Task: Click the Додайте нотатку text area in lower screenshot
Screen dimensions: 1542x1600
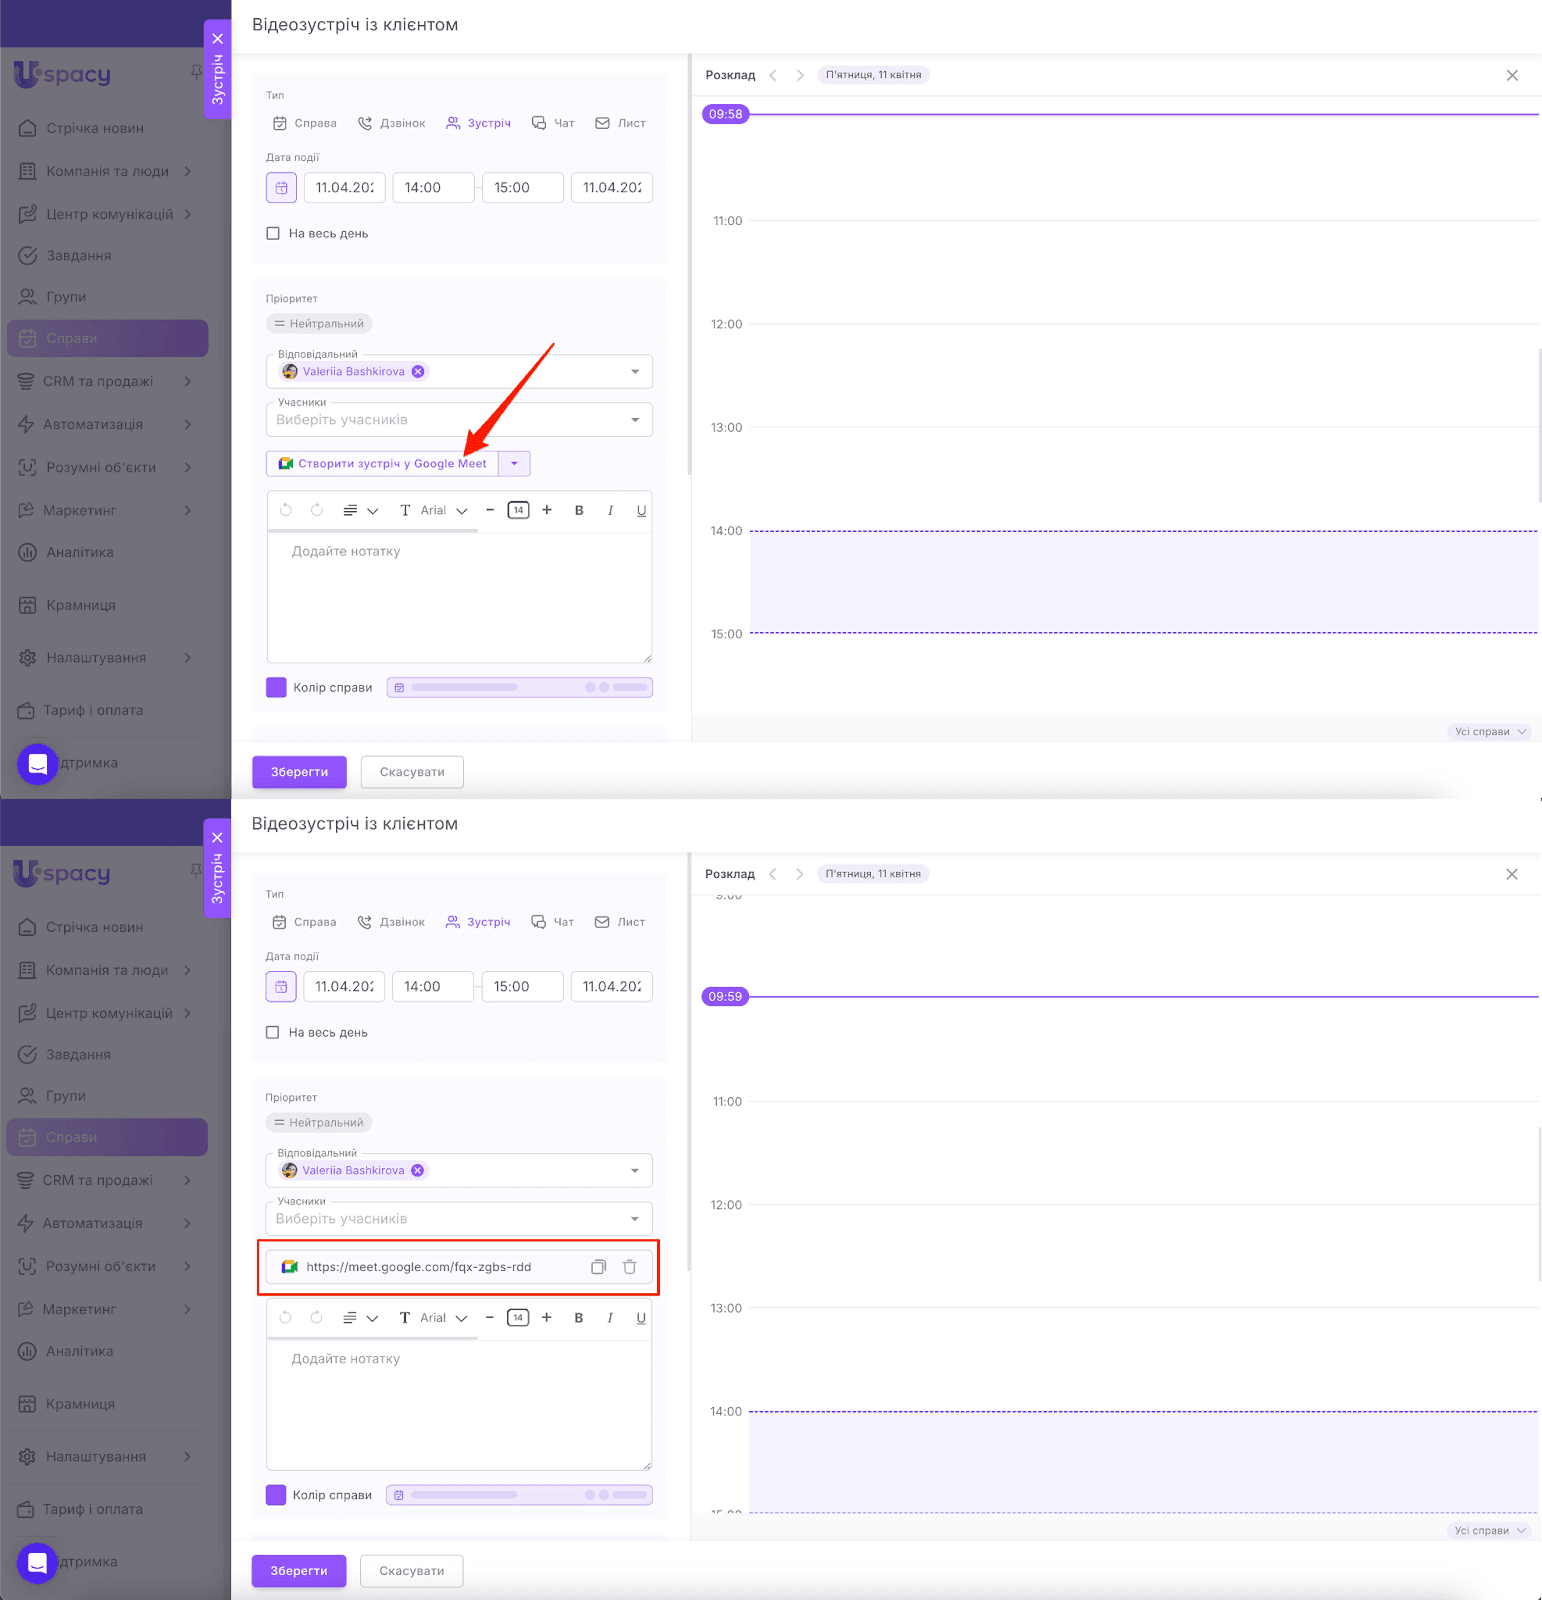Action: coord(459,1404)
